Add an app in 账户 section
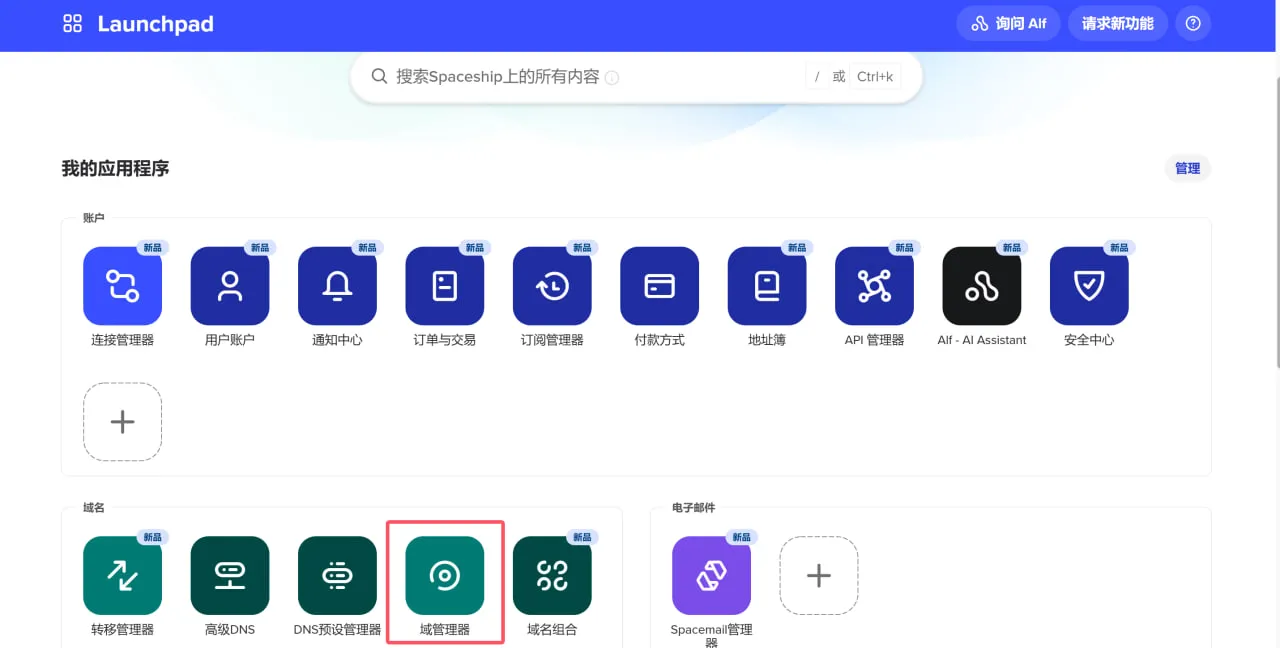The height and width of the screenshot is (648, 1280). 123,422
